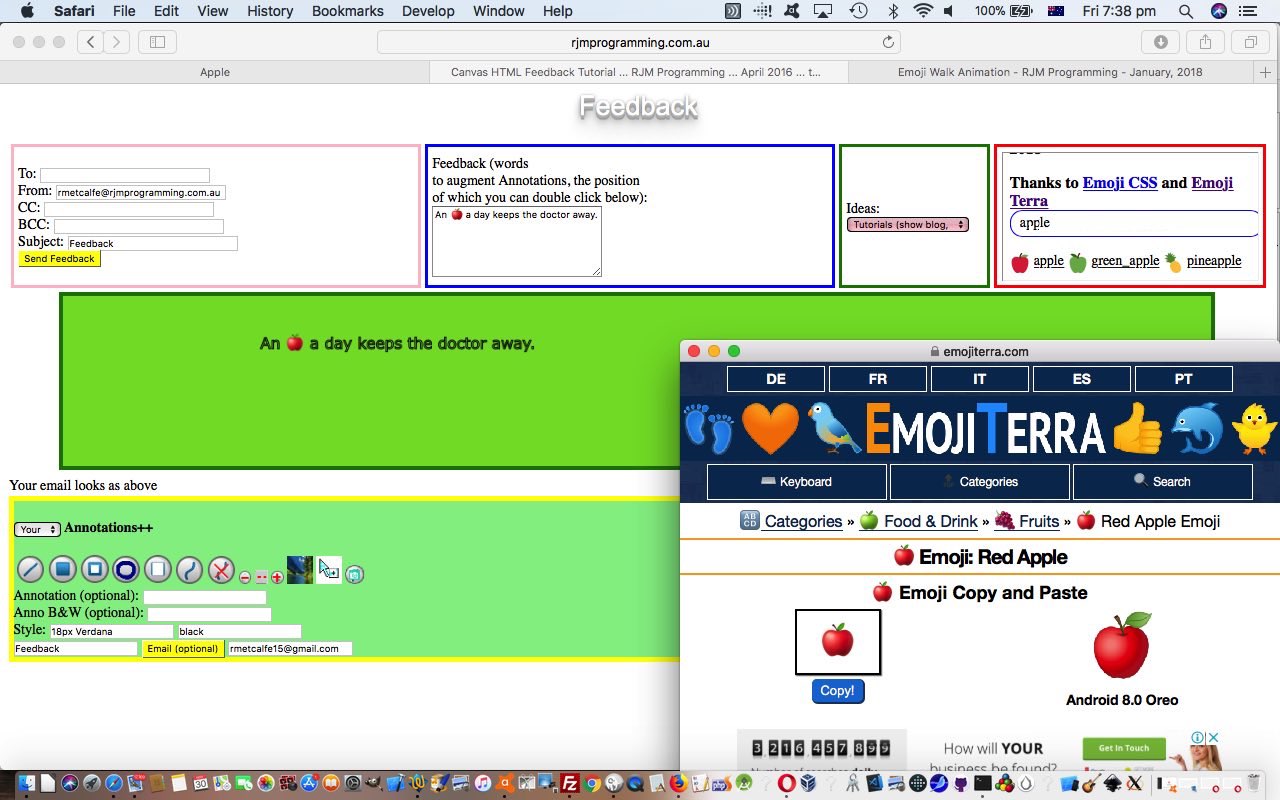Click the cursor select-region icon
Image resolution: width=1280 pixels, height=800 pixels.
pos(329,570)
